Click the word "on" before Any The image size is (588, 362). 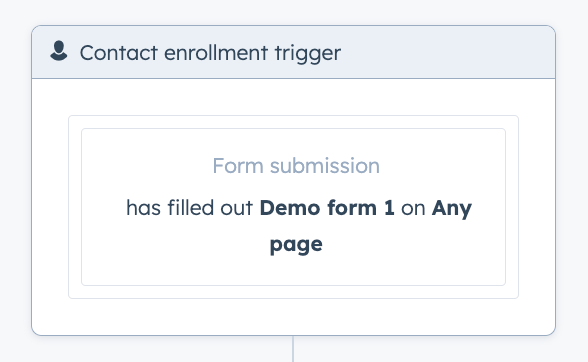click(413, 209)
